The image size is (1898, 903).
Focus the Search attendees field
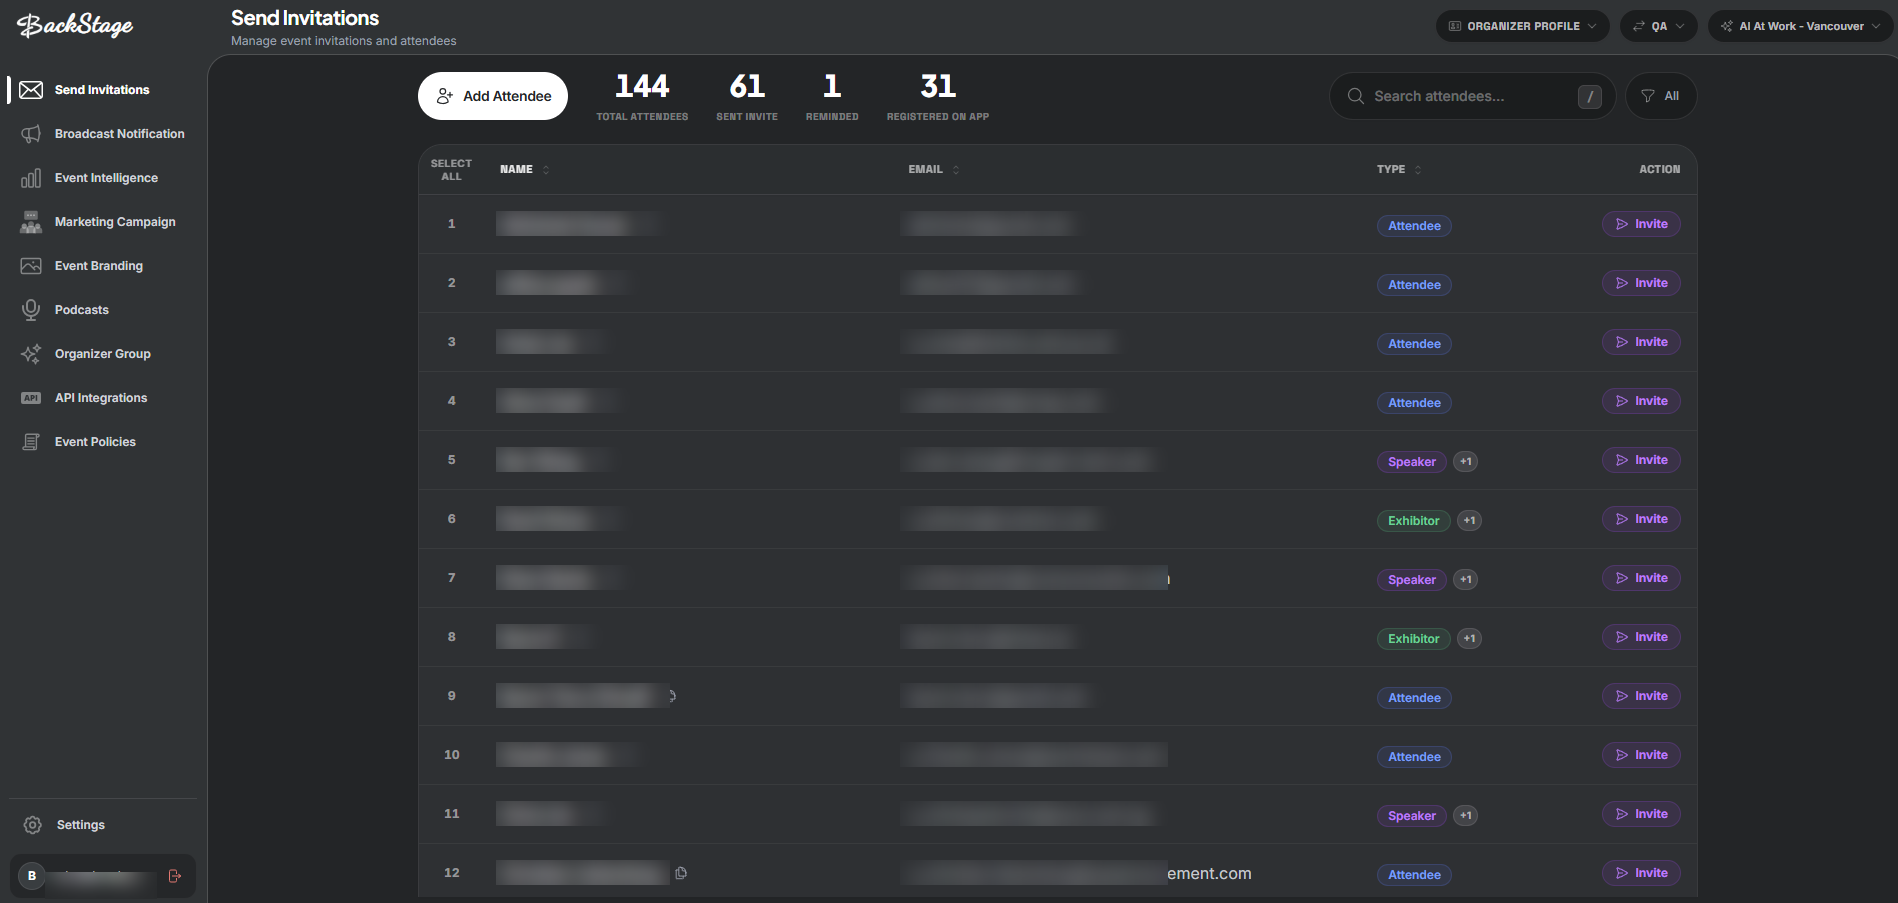coord(1472,96)
